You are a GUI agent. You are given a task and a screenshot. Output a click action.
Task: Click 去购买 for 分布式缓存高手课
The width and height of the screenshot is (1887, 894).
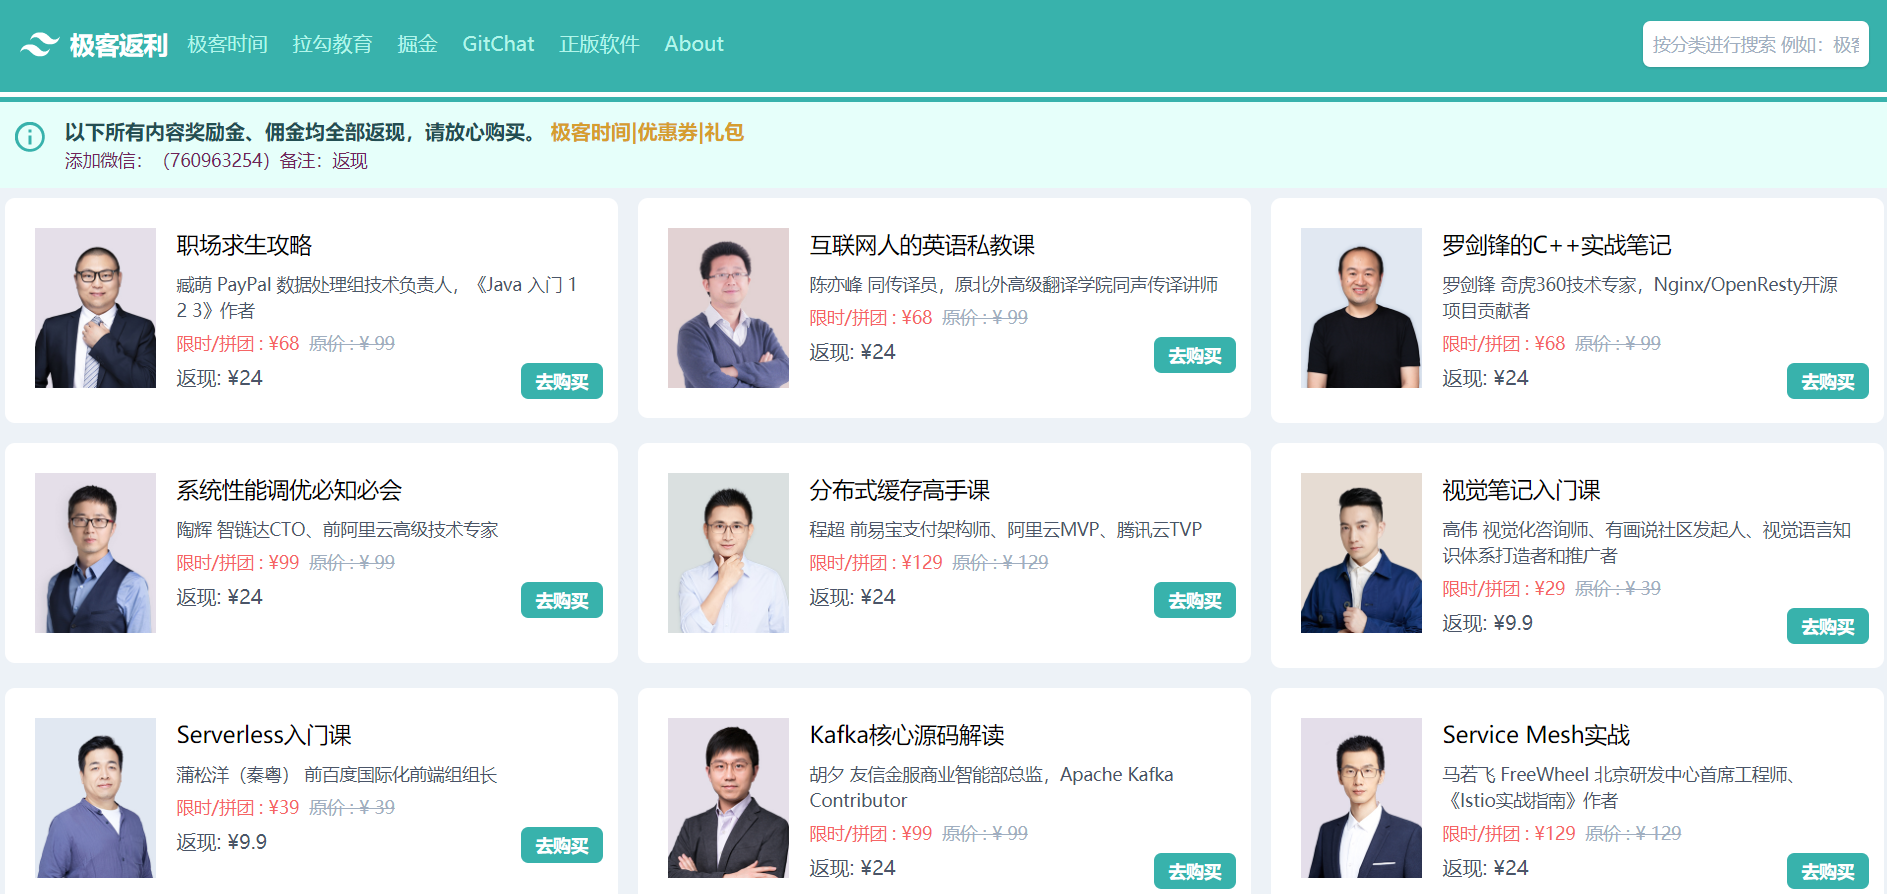coord(1194,600)
